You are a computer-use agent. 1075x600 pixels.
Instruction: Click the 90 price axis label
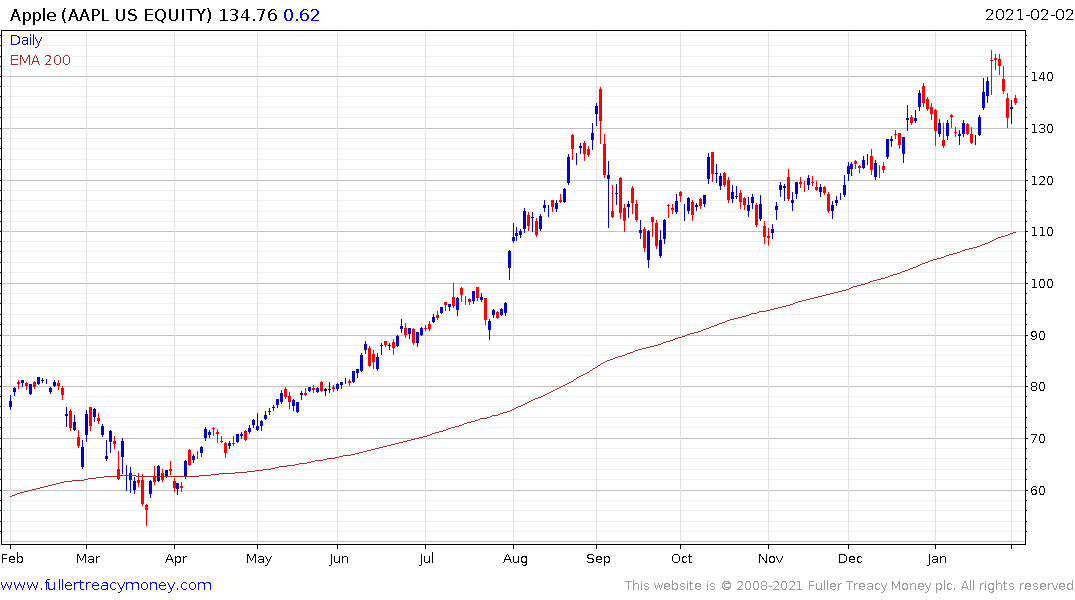(1038, 335)
